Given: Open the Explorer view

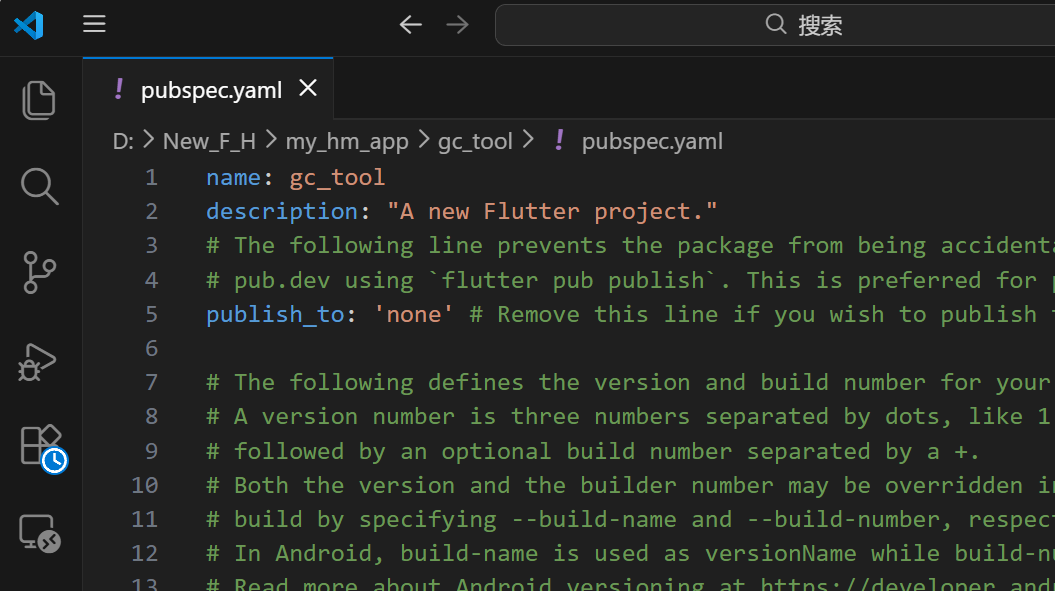Looking at the screenshot, I should [x=38, y=99].
